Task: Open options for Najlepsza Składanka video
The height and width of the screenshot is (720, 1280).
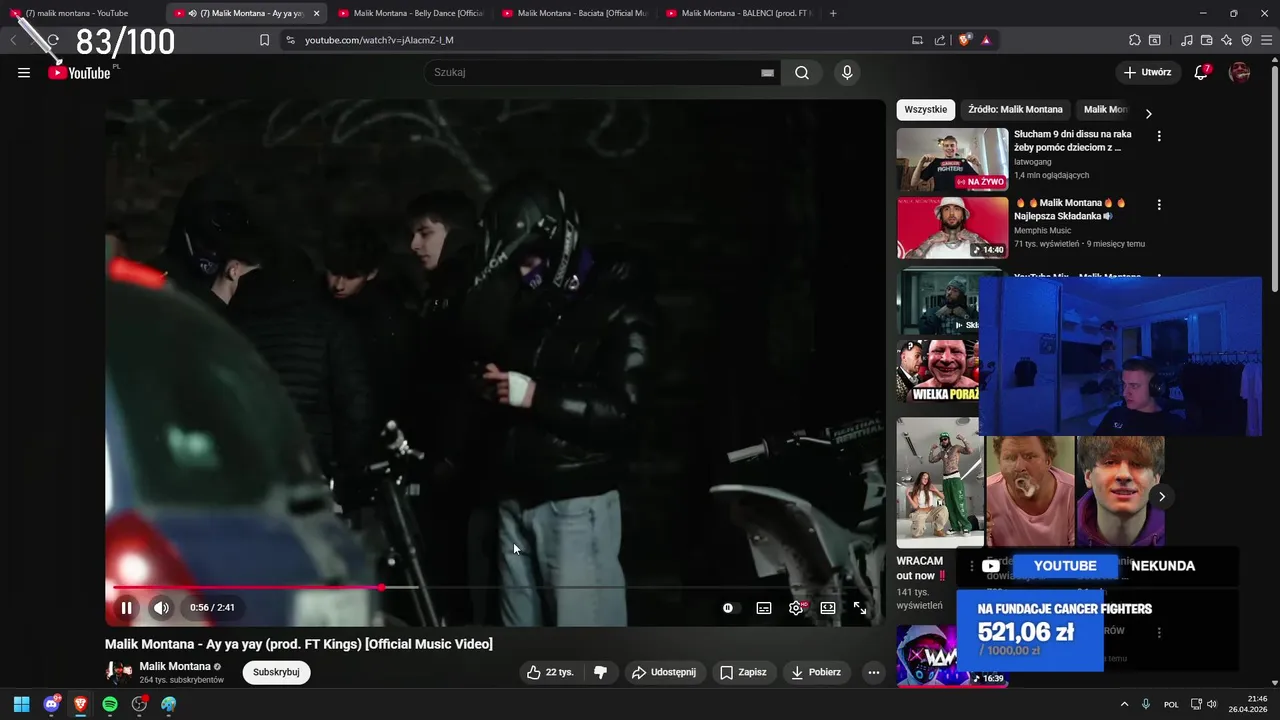Action: (1159, 205)
